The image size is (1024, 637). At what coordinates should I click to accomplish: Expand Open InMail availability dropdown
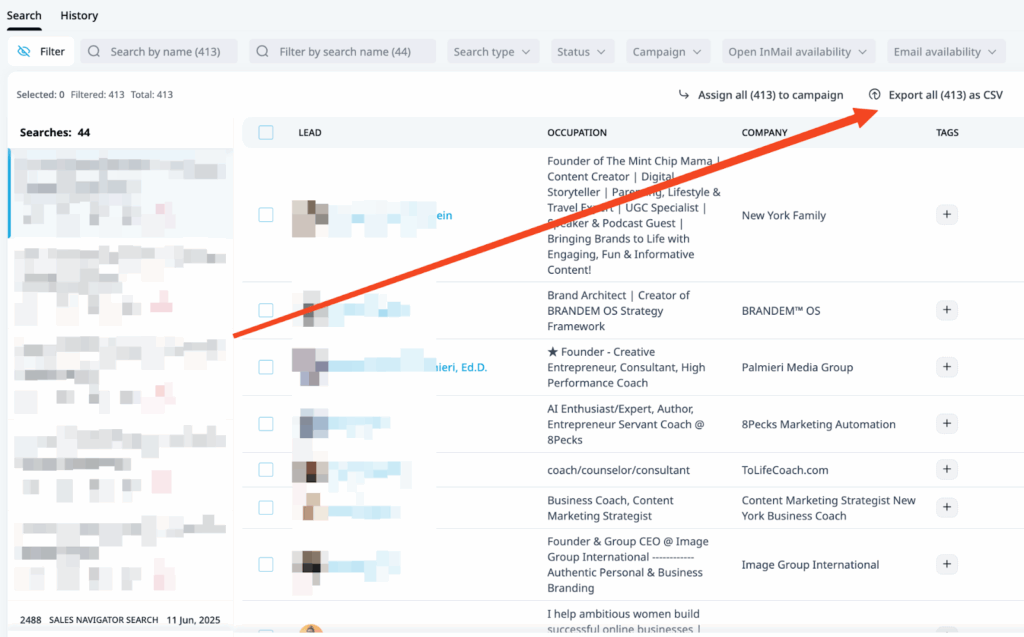(x=796, y=52)
